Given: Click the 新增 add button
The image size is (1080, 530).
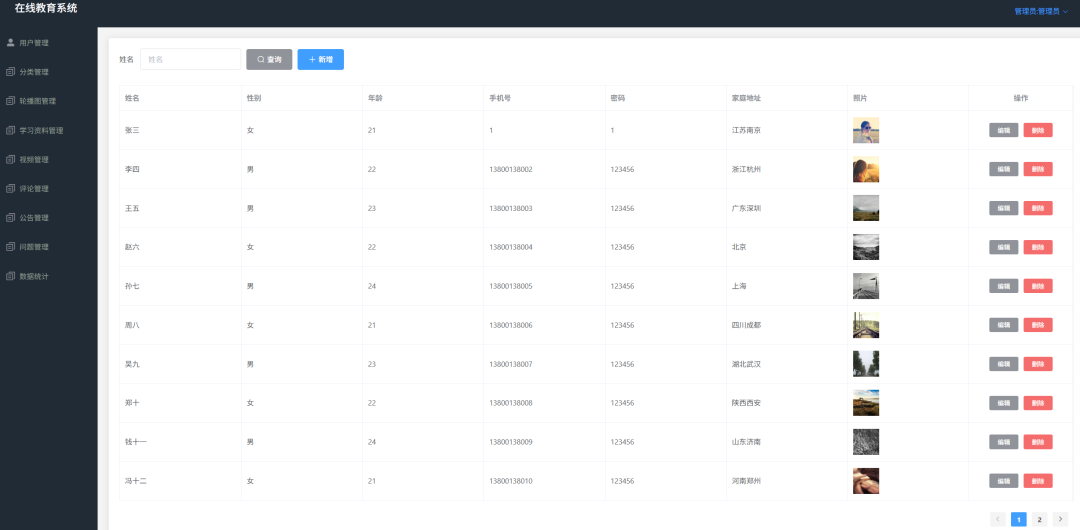Looking at the screenshot, I should pos(320,59).
